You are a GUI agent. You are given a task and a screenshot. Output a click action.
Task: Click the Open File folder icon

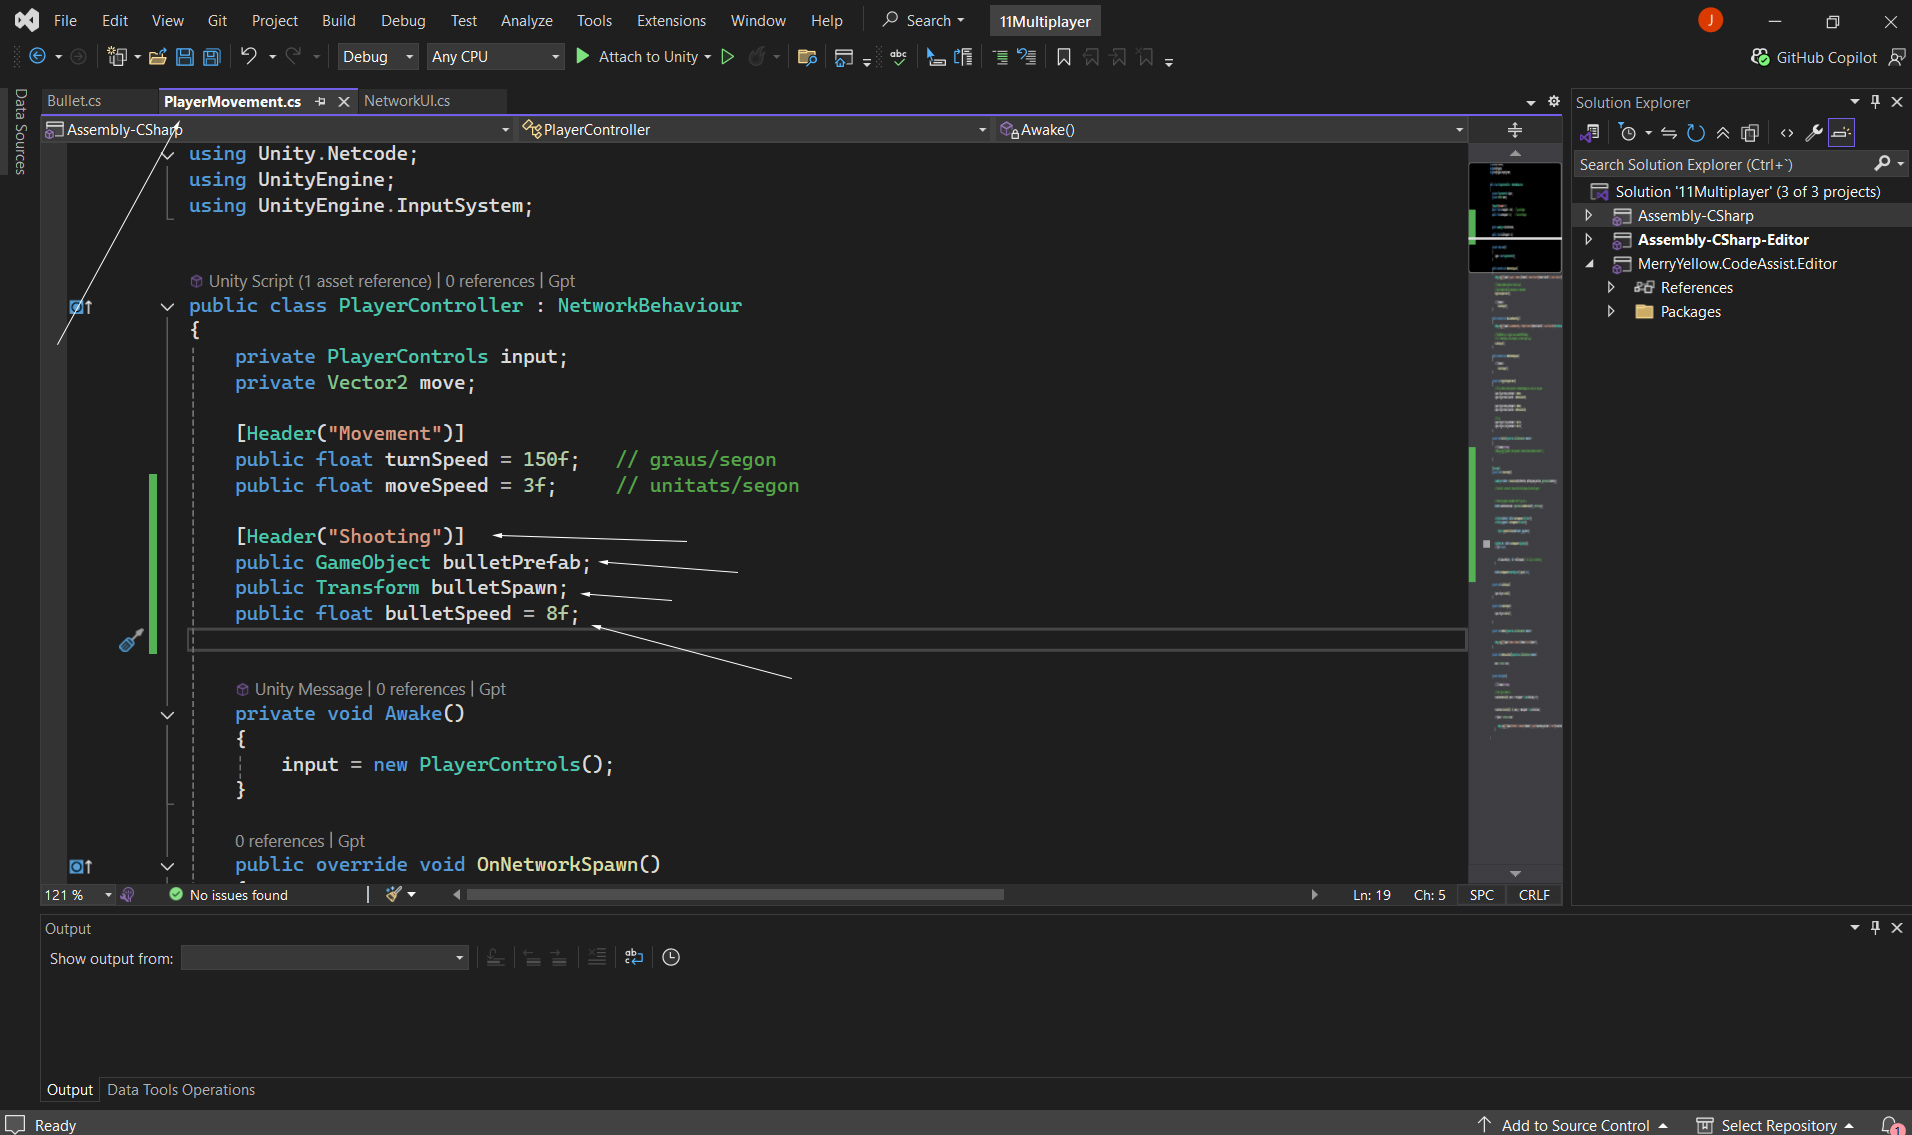tap(157, 57)
